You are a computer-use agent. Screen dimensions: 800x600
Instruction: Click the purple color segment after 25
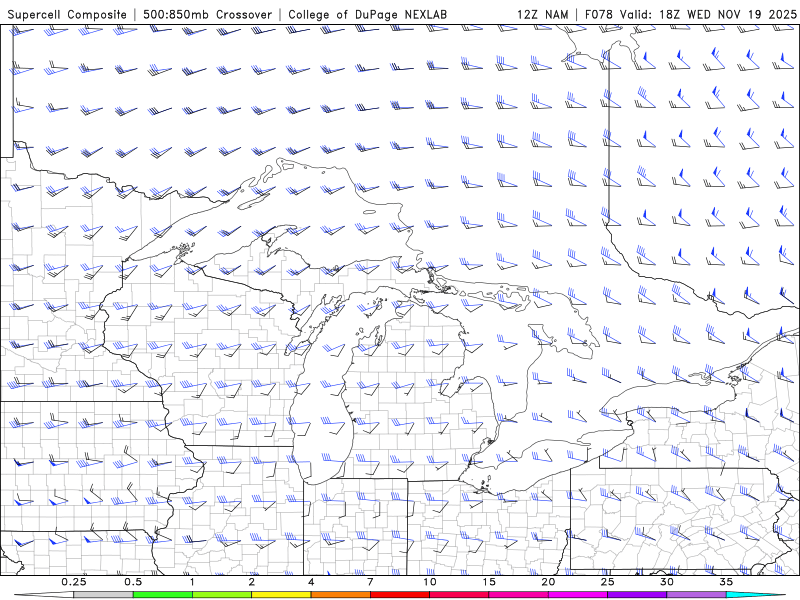637,595
